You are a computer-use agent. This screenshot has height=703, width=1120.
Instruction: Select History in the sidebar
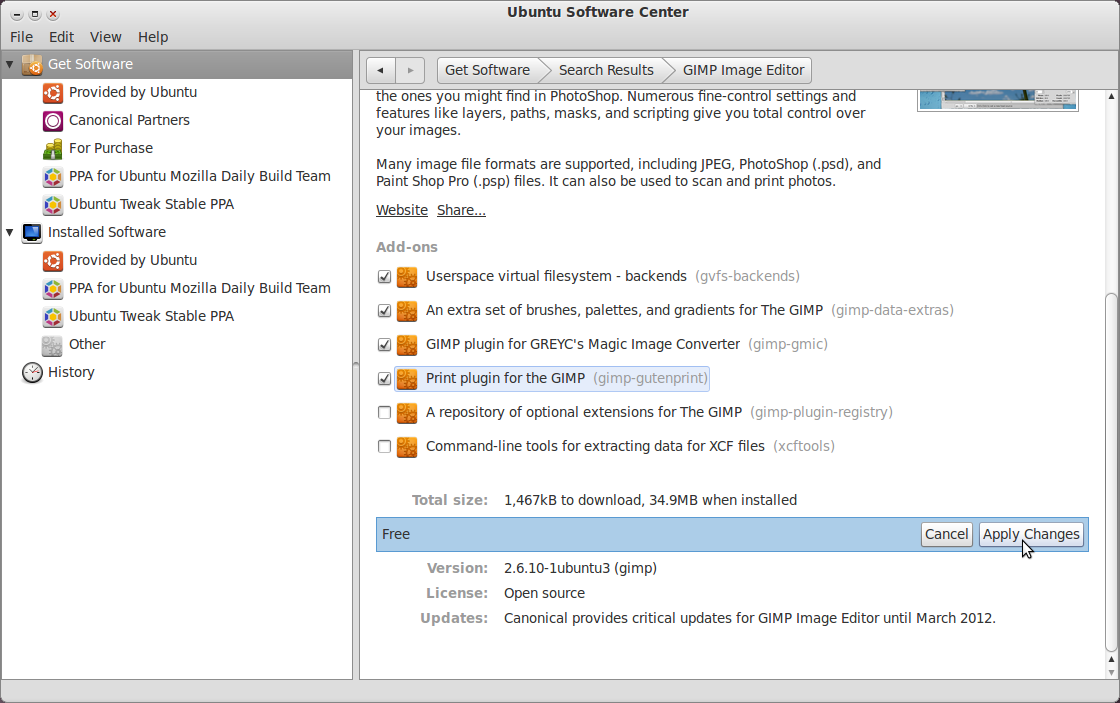point(71,372)
